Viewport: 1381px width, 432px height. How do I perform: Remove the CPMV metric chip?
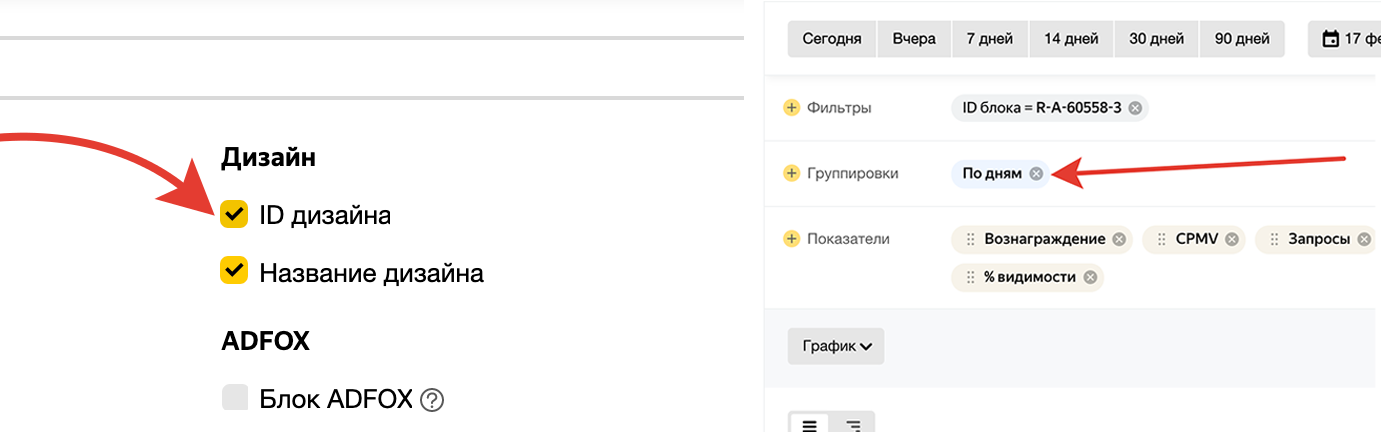point(1232,239)
